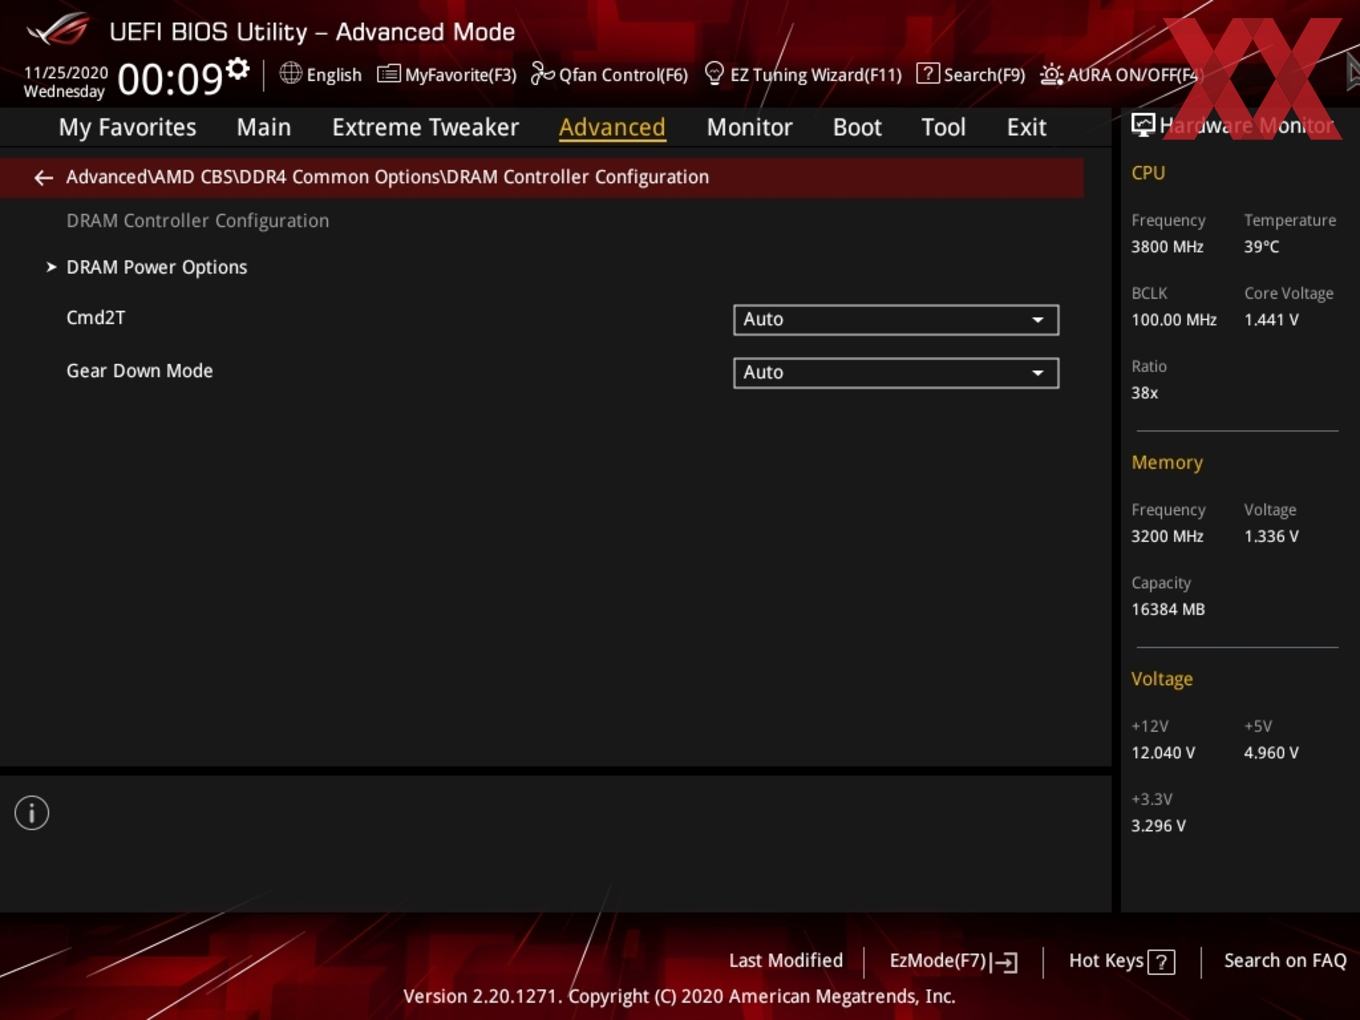The image size is (1360, 1020).
Task: Click the globe language icon
Action: [x=290, y=73]
